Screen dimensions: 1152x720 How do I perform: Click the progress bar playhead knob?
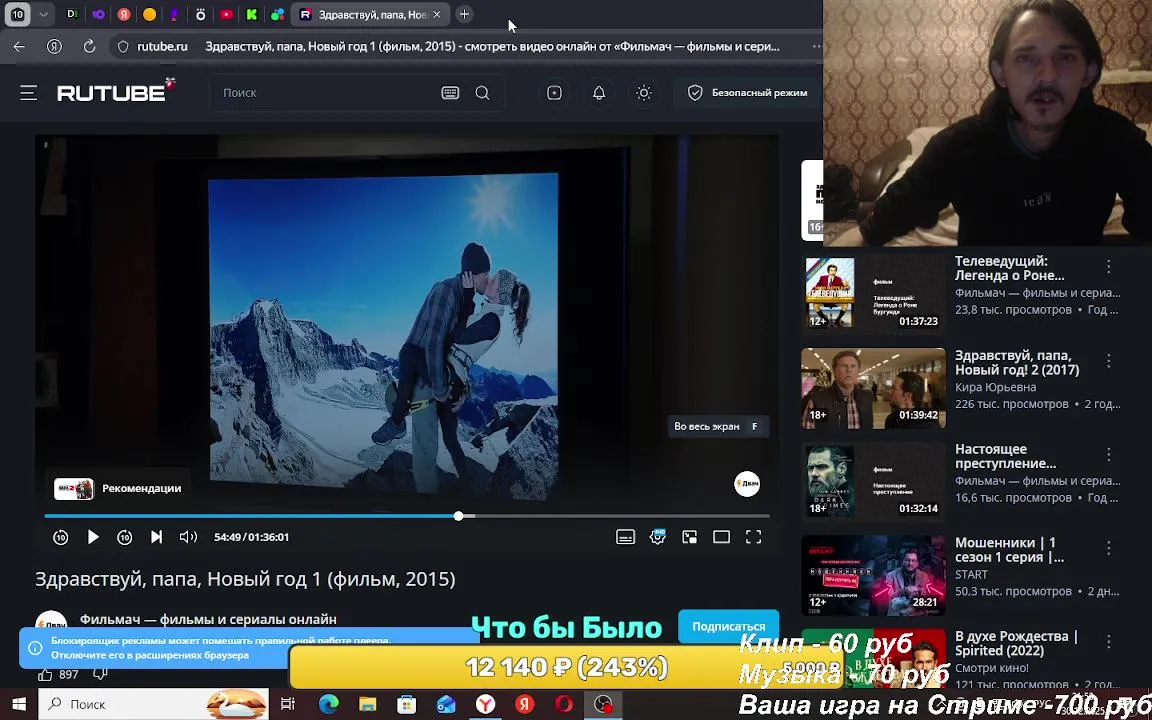[458, 516]
